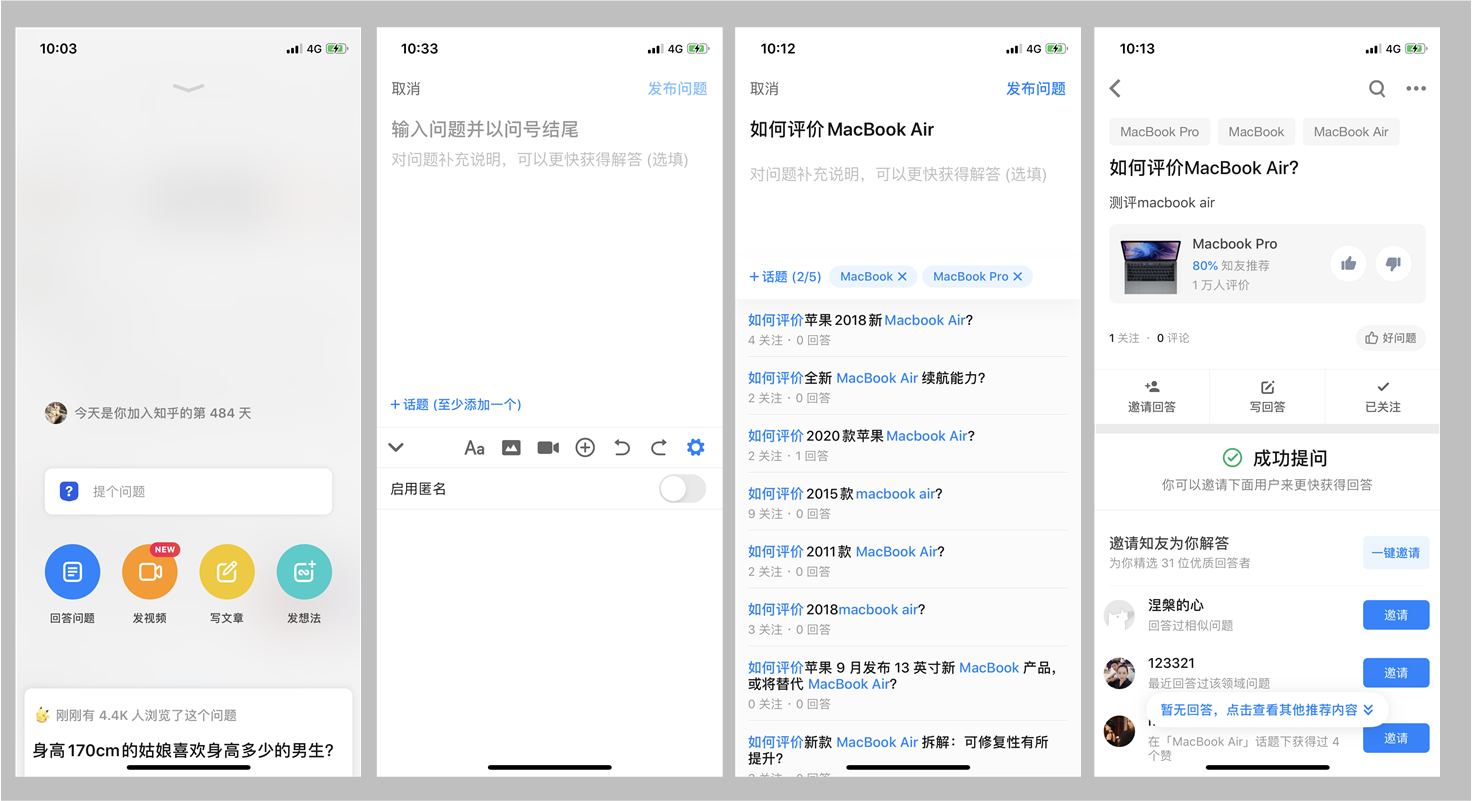Click the 提个问题 input box
Screen dimensions: 1472x801
coord(188,491)
